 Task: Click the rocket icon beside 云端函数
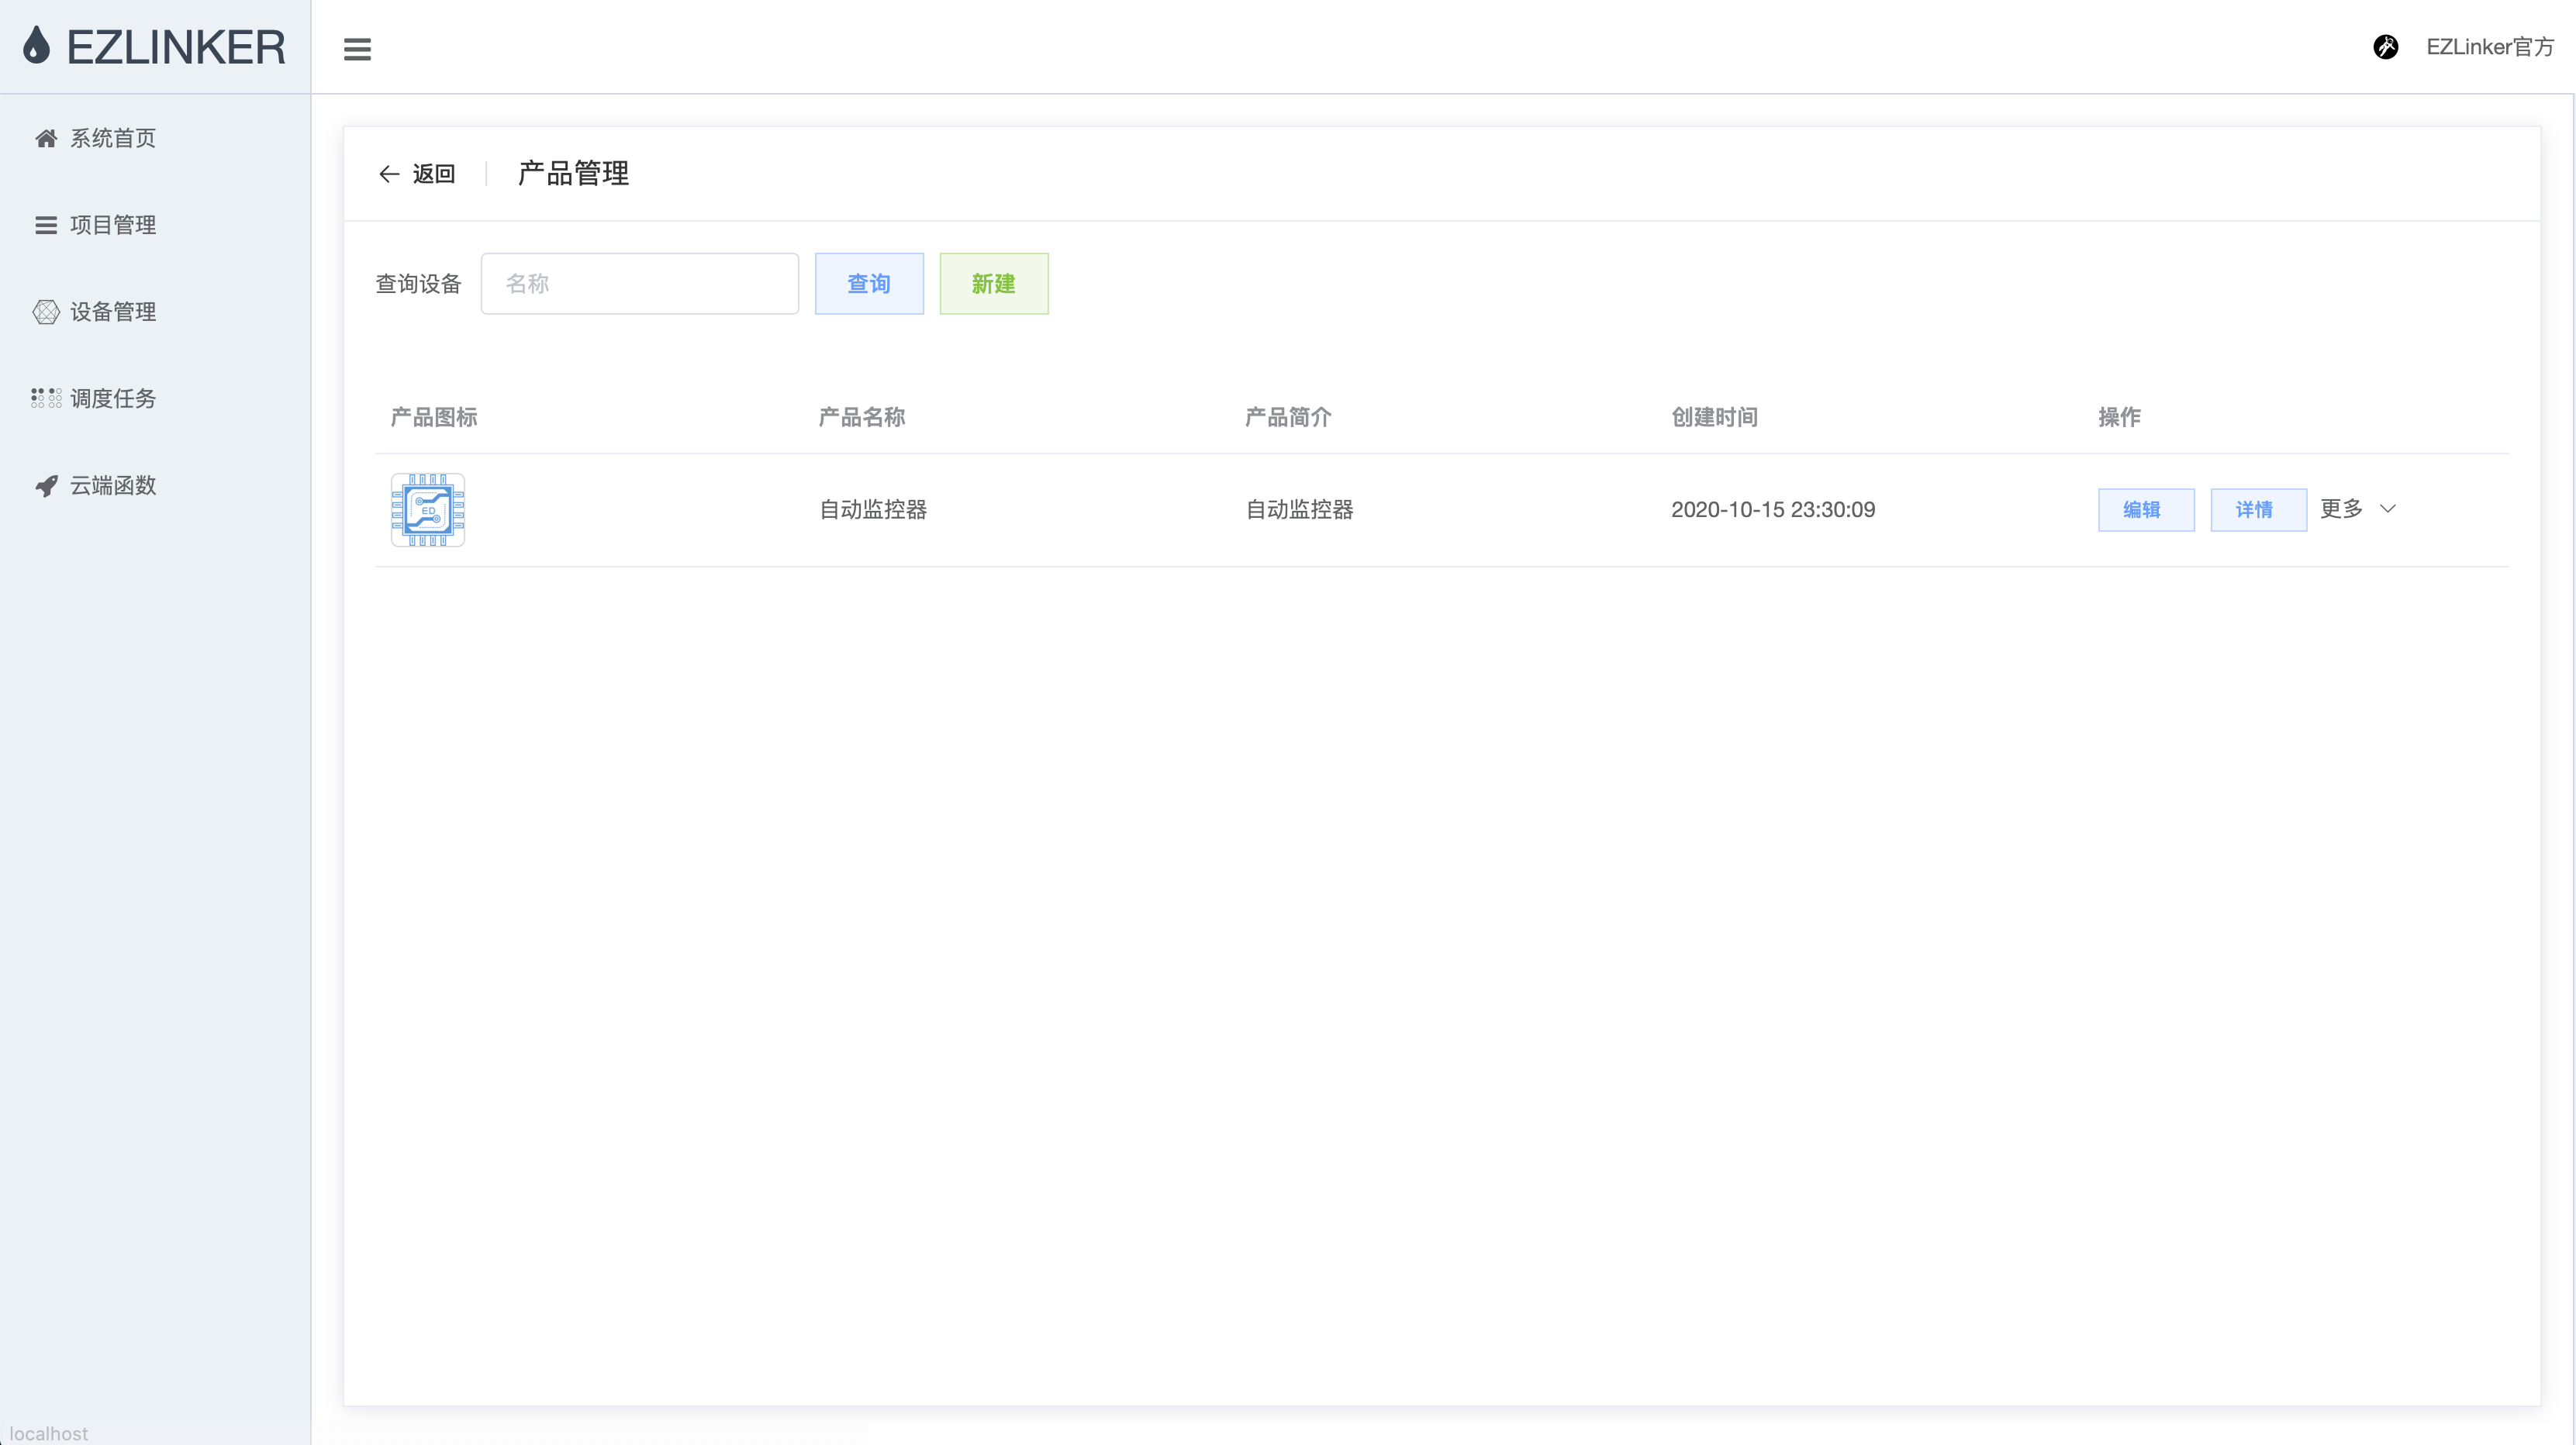[46, 486]
